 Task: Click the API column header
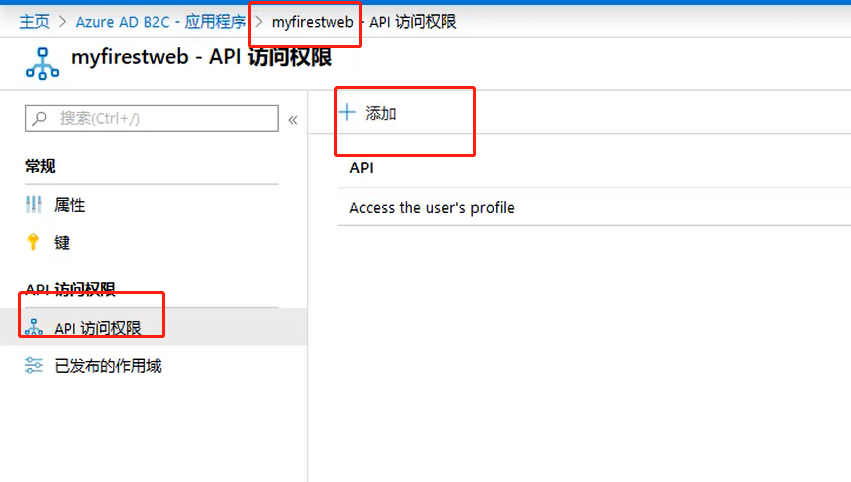coord(361,168)
